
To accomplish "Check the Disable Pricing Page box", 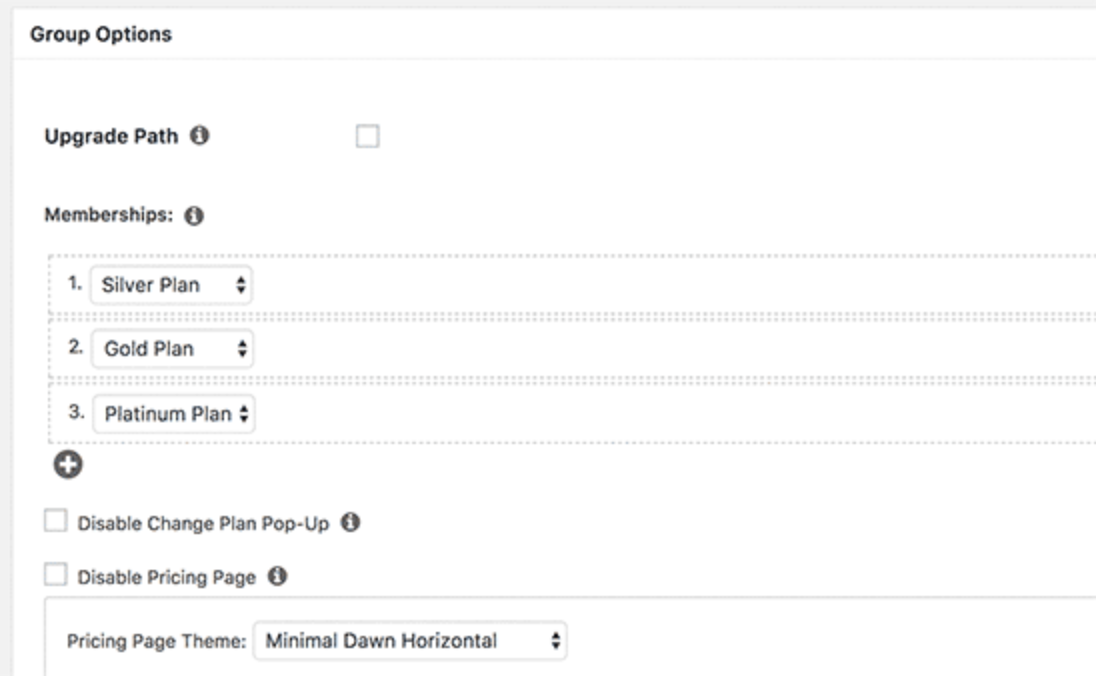I will [x=56, y=576].
